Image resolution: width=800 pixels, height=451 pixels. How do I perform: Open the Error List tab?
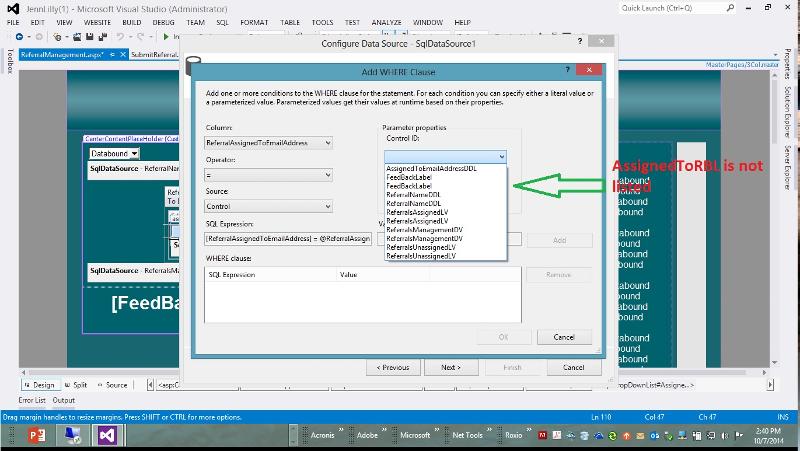tap(32, 400)
